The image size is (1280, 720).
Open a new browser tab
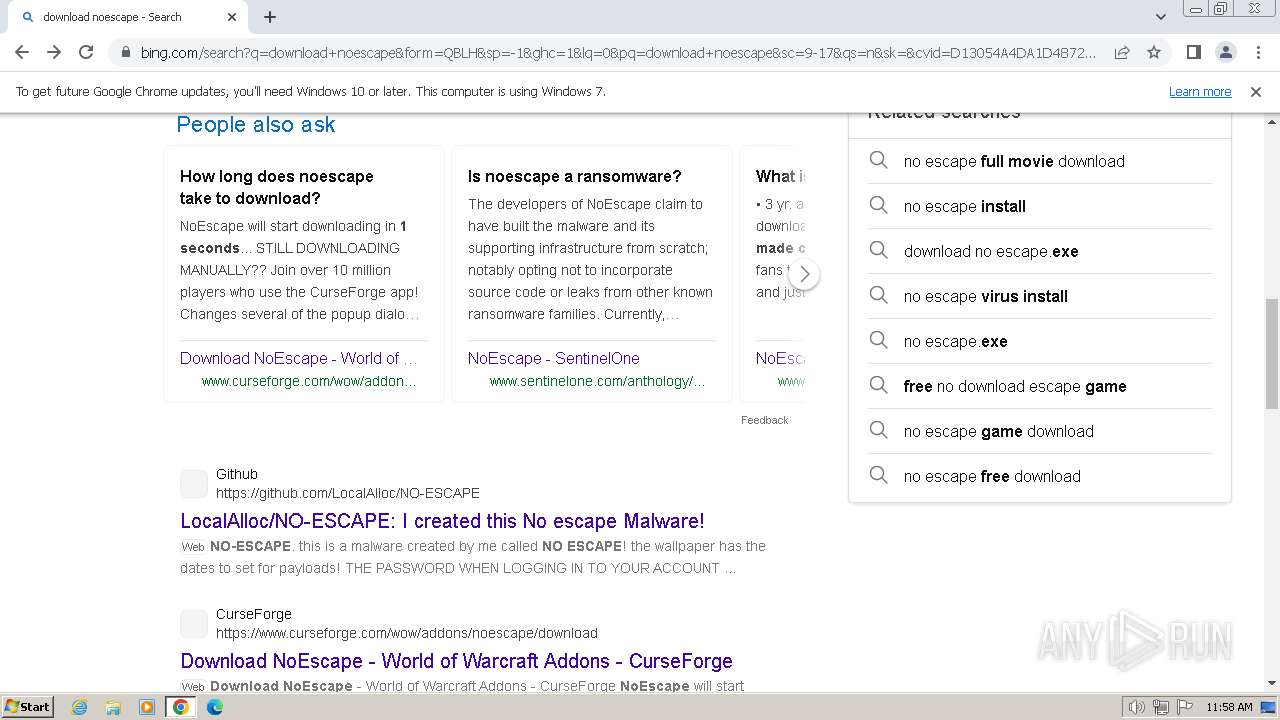pyautogui.click(x=270, y=17)
